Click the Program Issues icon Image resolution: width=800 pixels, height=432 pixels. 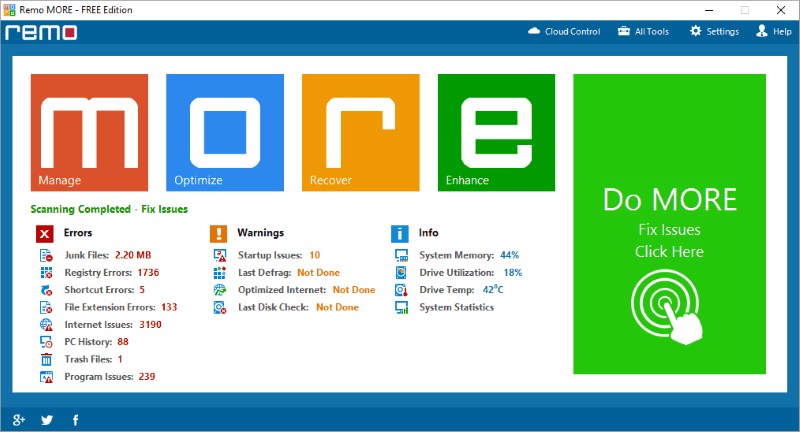46,377
